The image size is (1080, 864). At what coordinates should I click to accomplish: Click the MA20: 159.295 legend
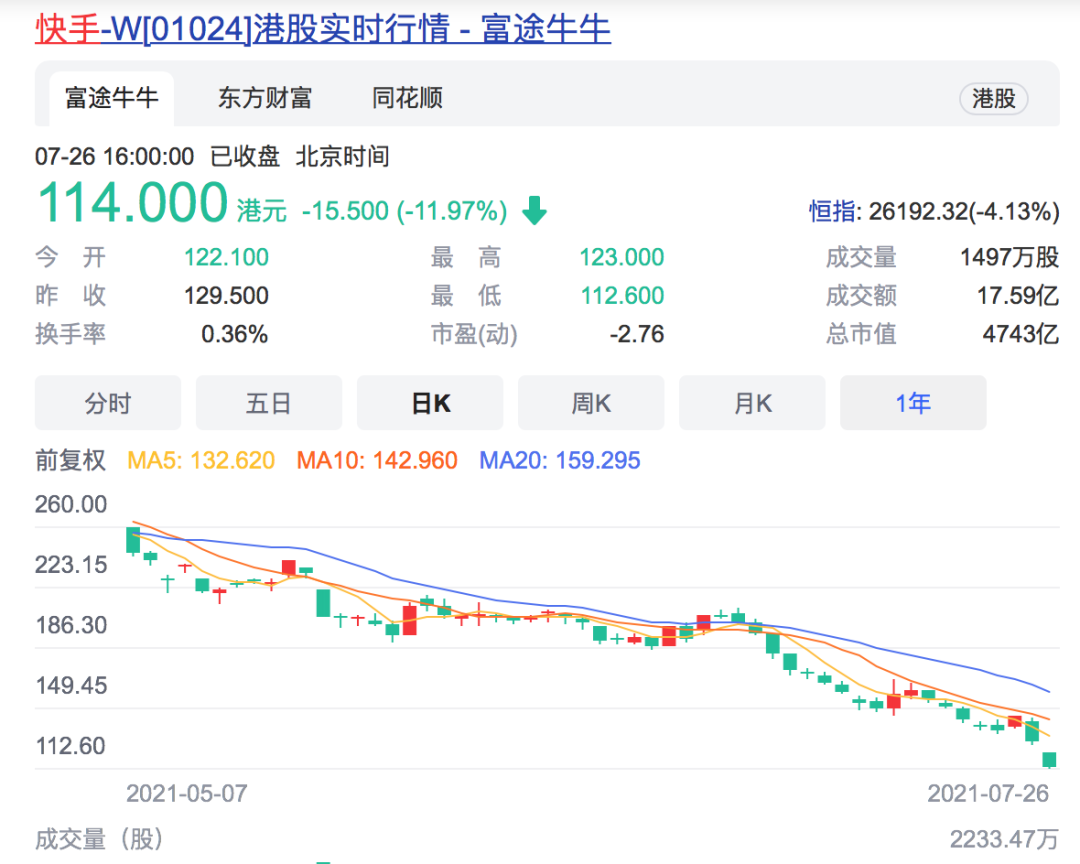[559, 460]
